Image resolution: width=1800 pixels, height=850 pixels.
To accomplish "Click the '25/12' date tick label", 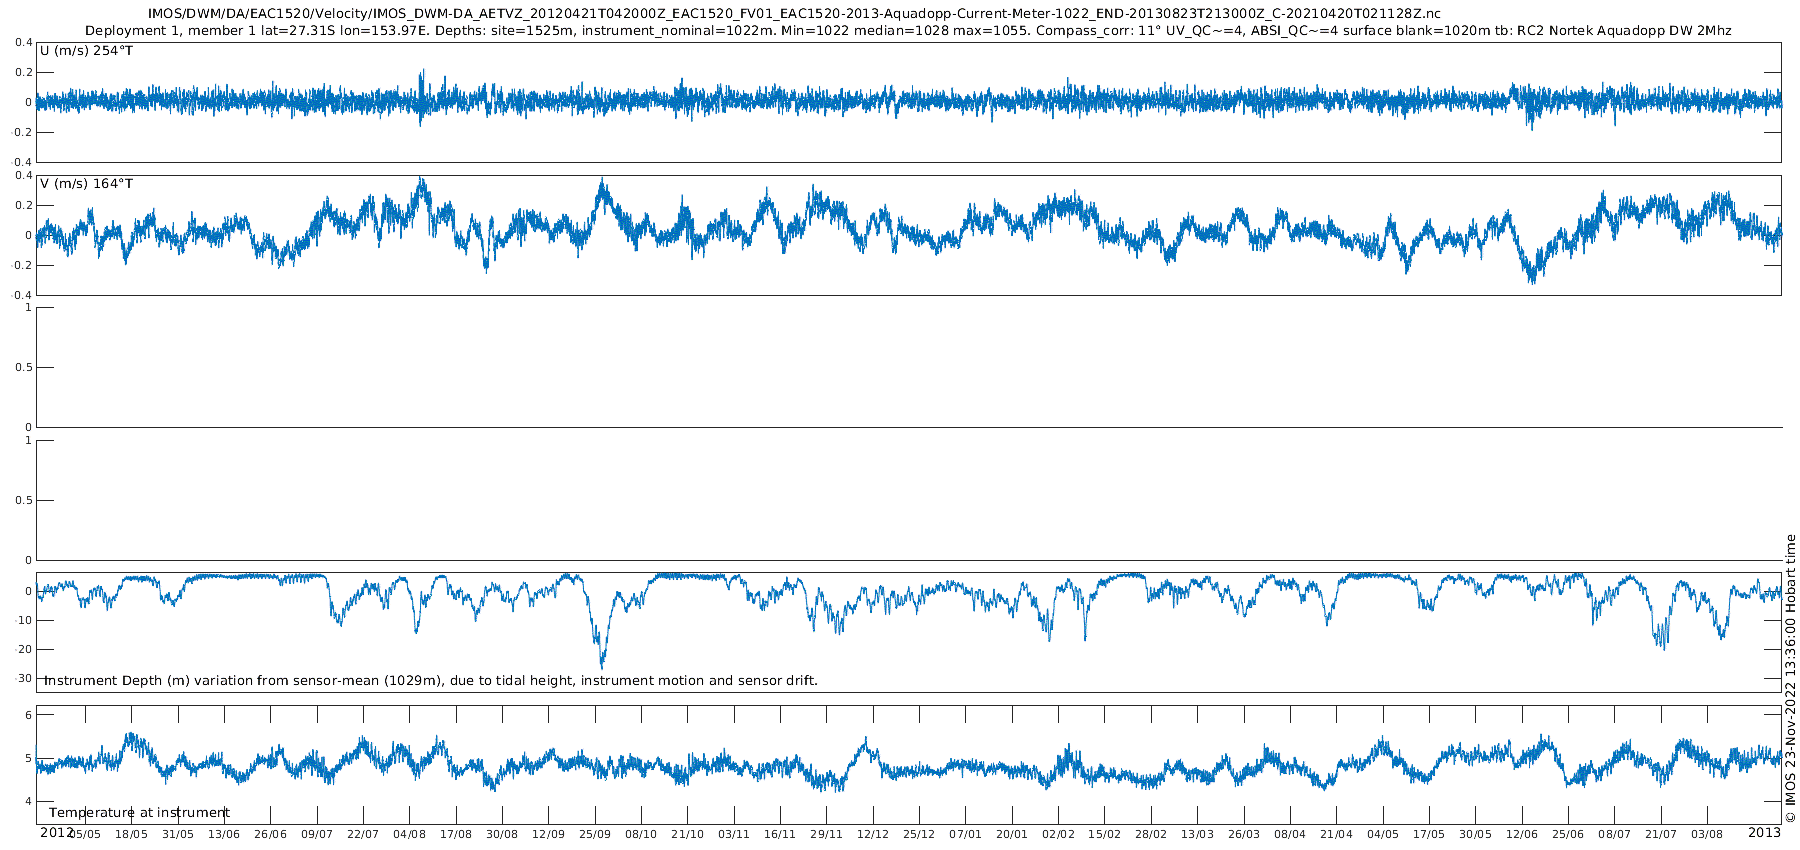I will pyautogui.click(x=919, y=834).
